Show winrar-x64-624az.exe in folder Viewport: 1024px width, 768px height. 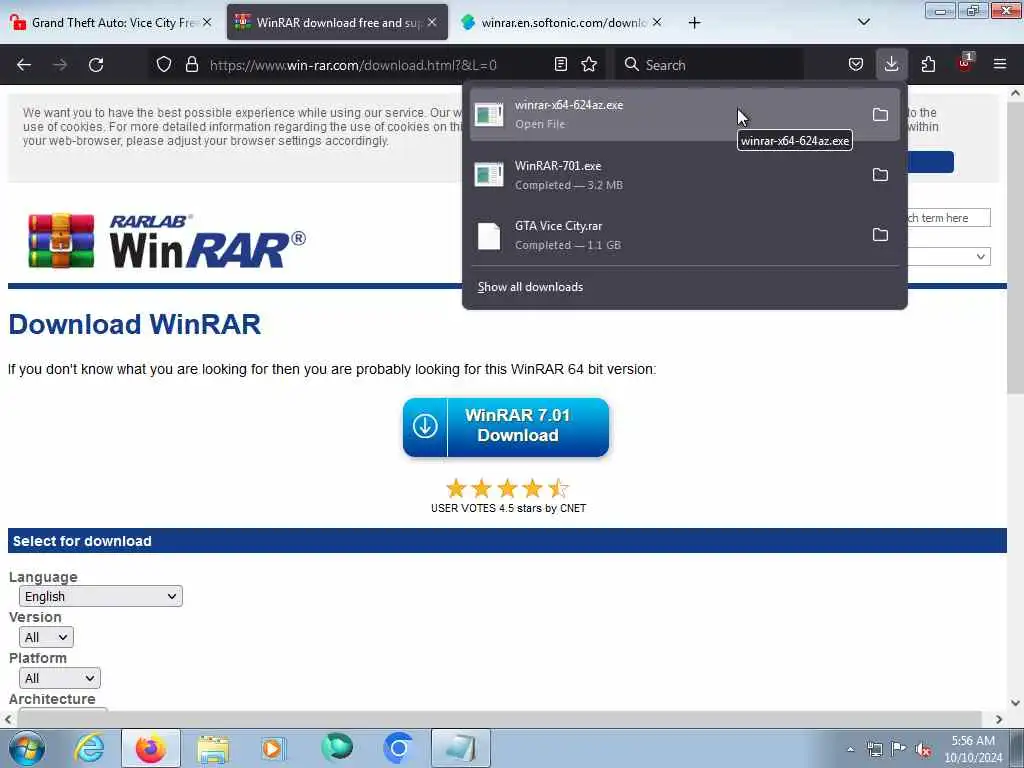click(880, 114)
